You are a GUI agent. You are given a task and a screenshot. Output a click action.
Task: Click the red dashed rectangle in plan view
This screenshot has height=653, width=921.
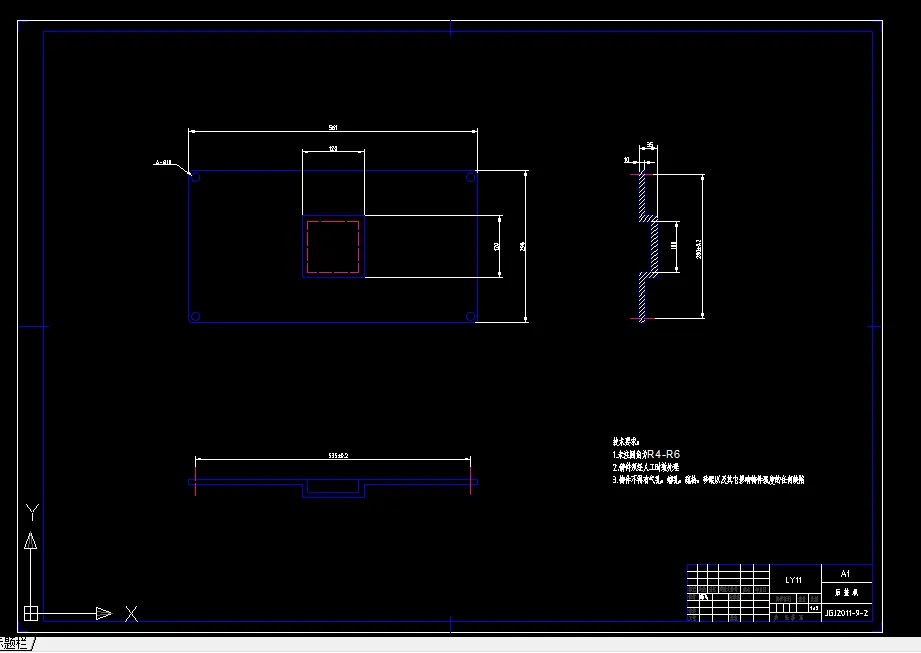click(333, 247)
